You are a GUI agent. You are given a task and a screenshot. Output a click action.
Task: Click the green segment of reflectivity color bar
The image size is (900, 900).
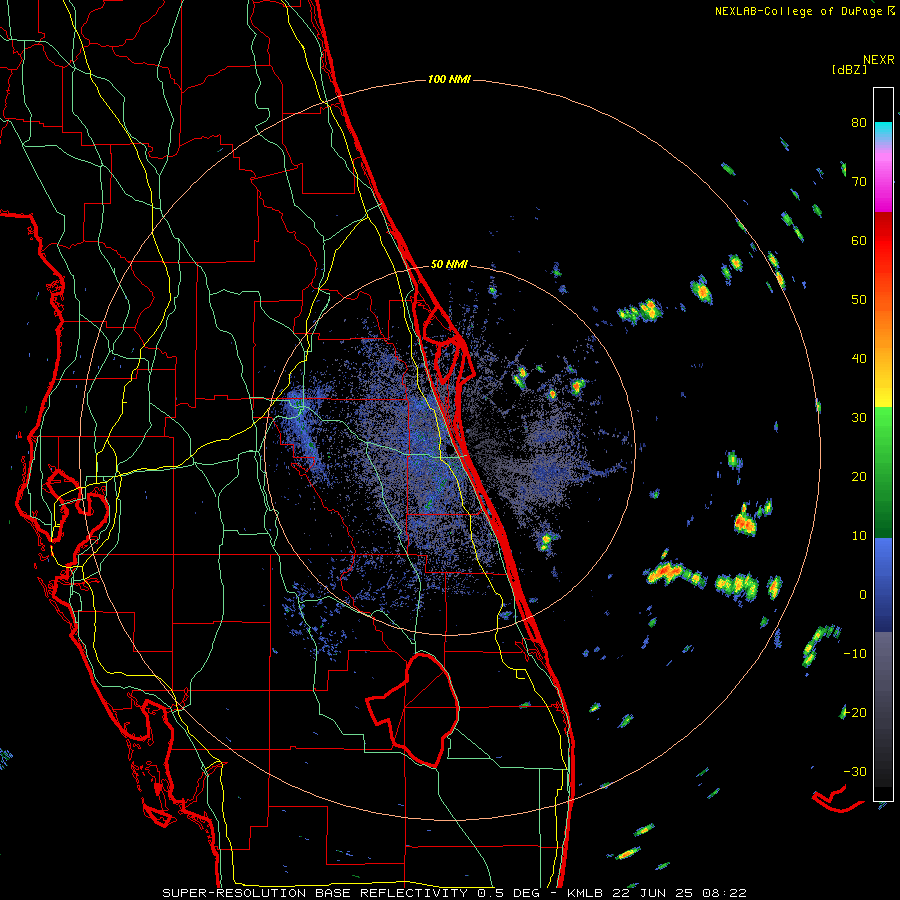[x=883, y=472]
